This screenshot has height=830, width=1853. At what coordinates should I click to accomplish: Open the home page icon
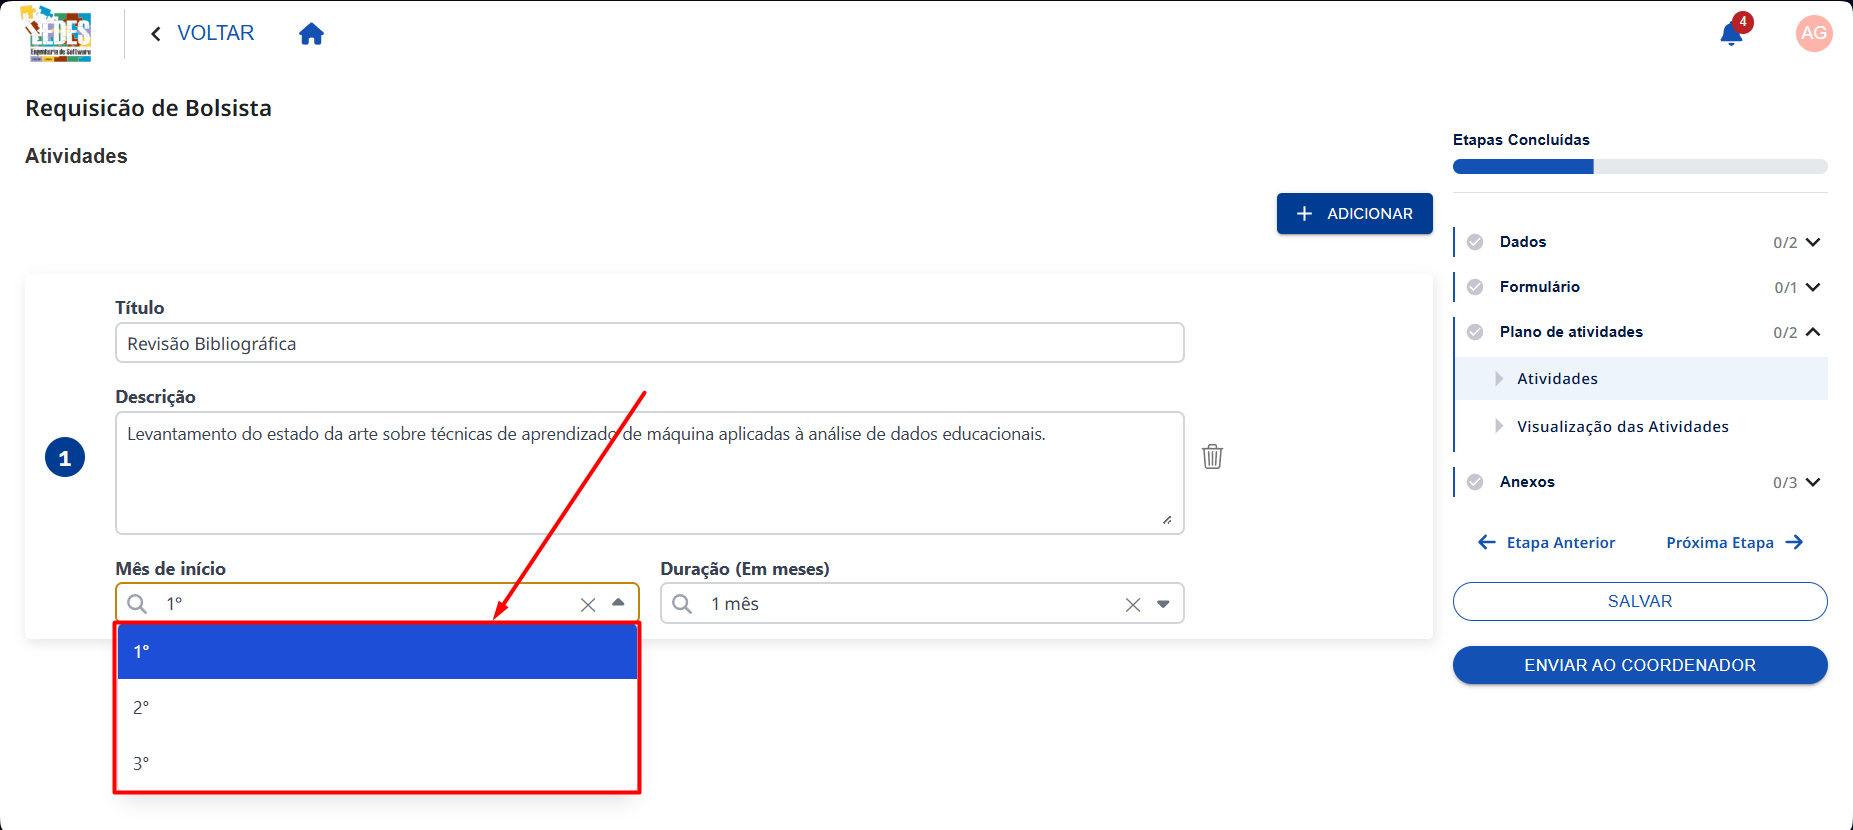pyautogui.click(x=311, y=34)
